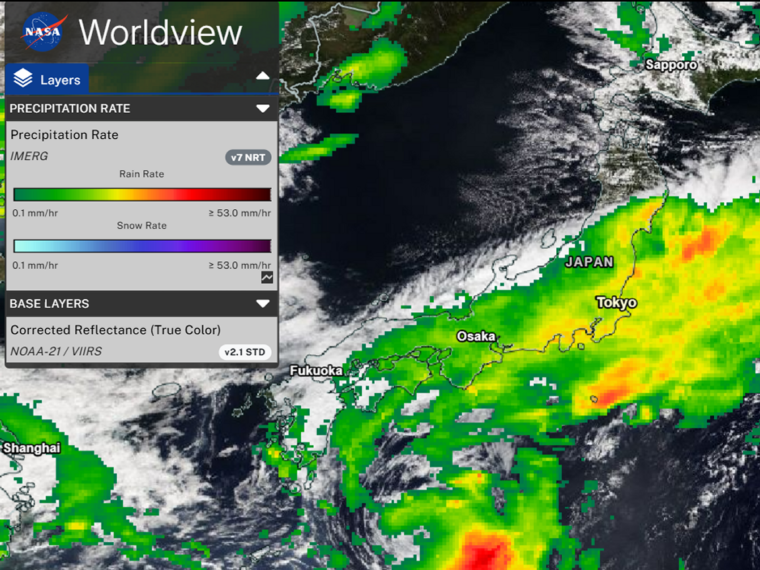The image size is (760, 570).
Task: Click the Sapporo map label
Action: pos(671,65)
